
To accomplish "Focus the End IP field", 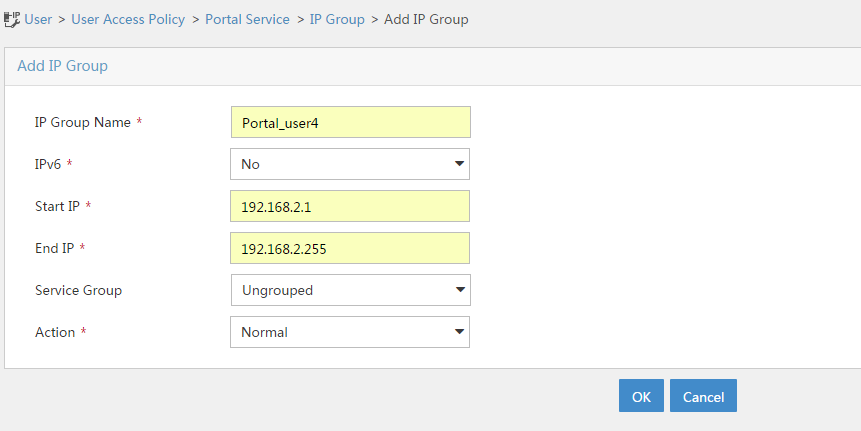I will [350, 248].
